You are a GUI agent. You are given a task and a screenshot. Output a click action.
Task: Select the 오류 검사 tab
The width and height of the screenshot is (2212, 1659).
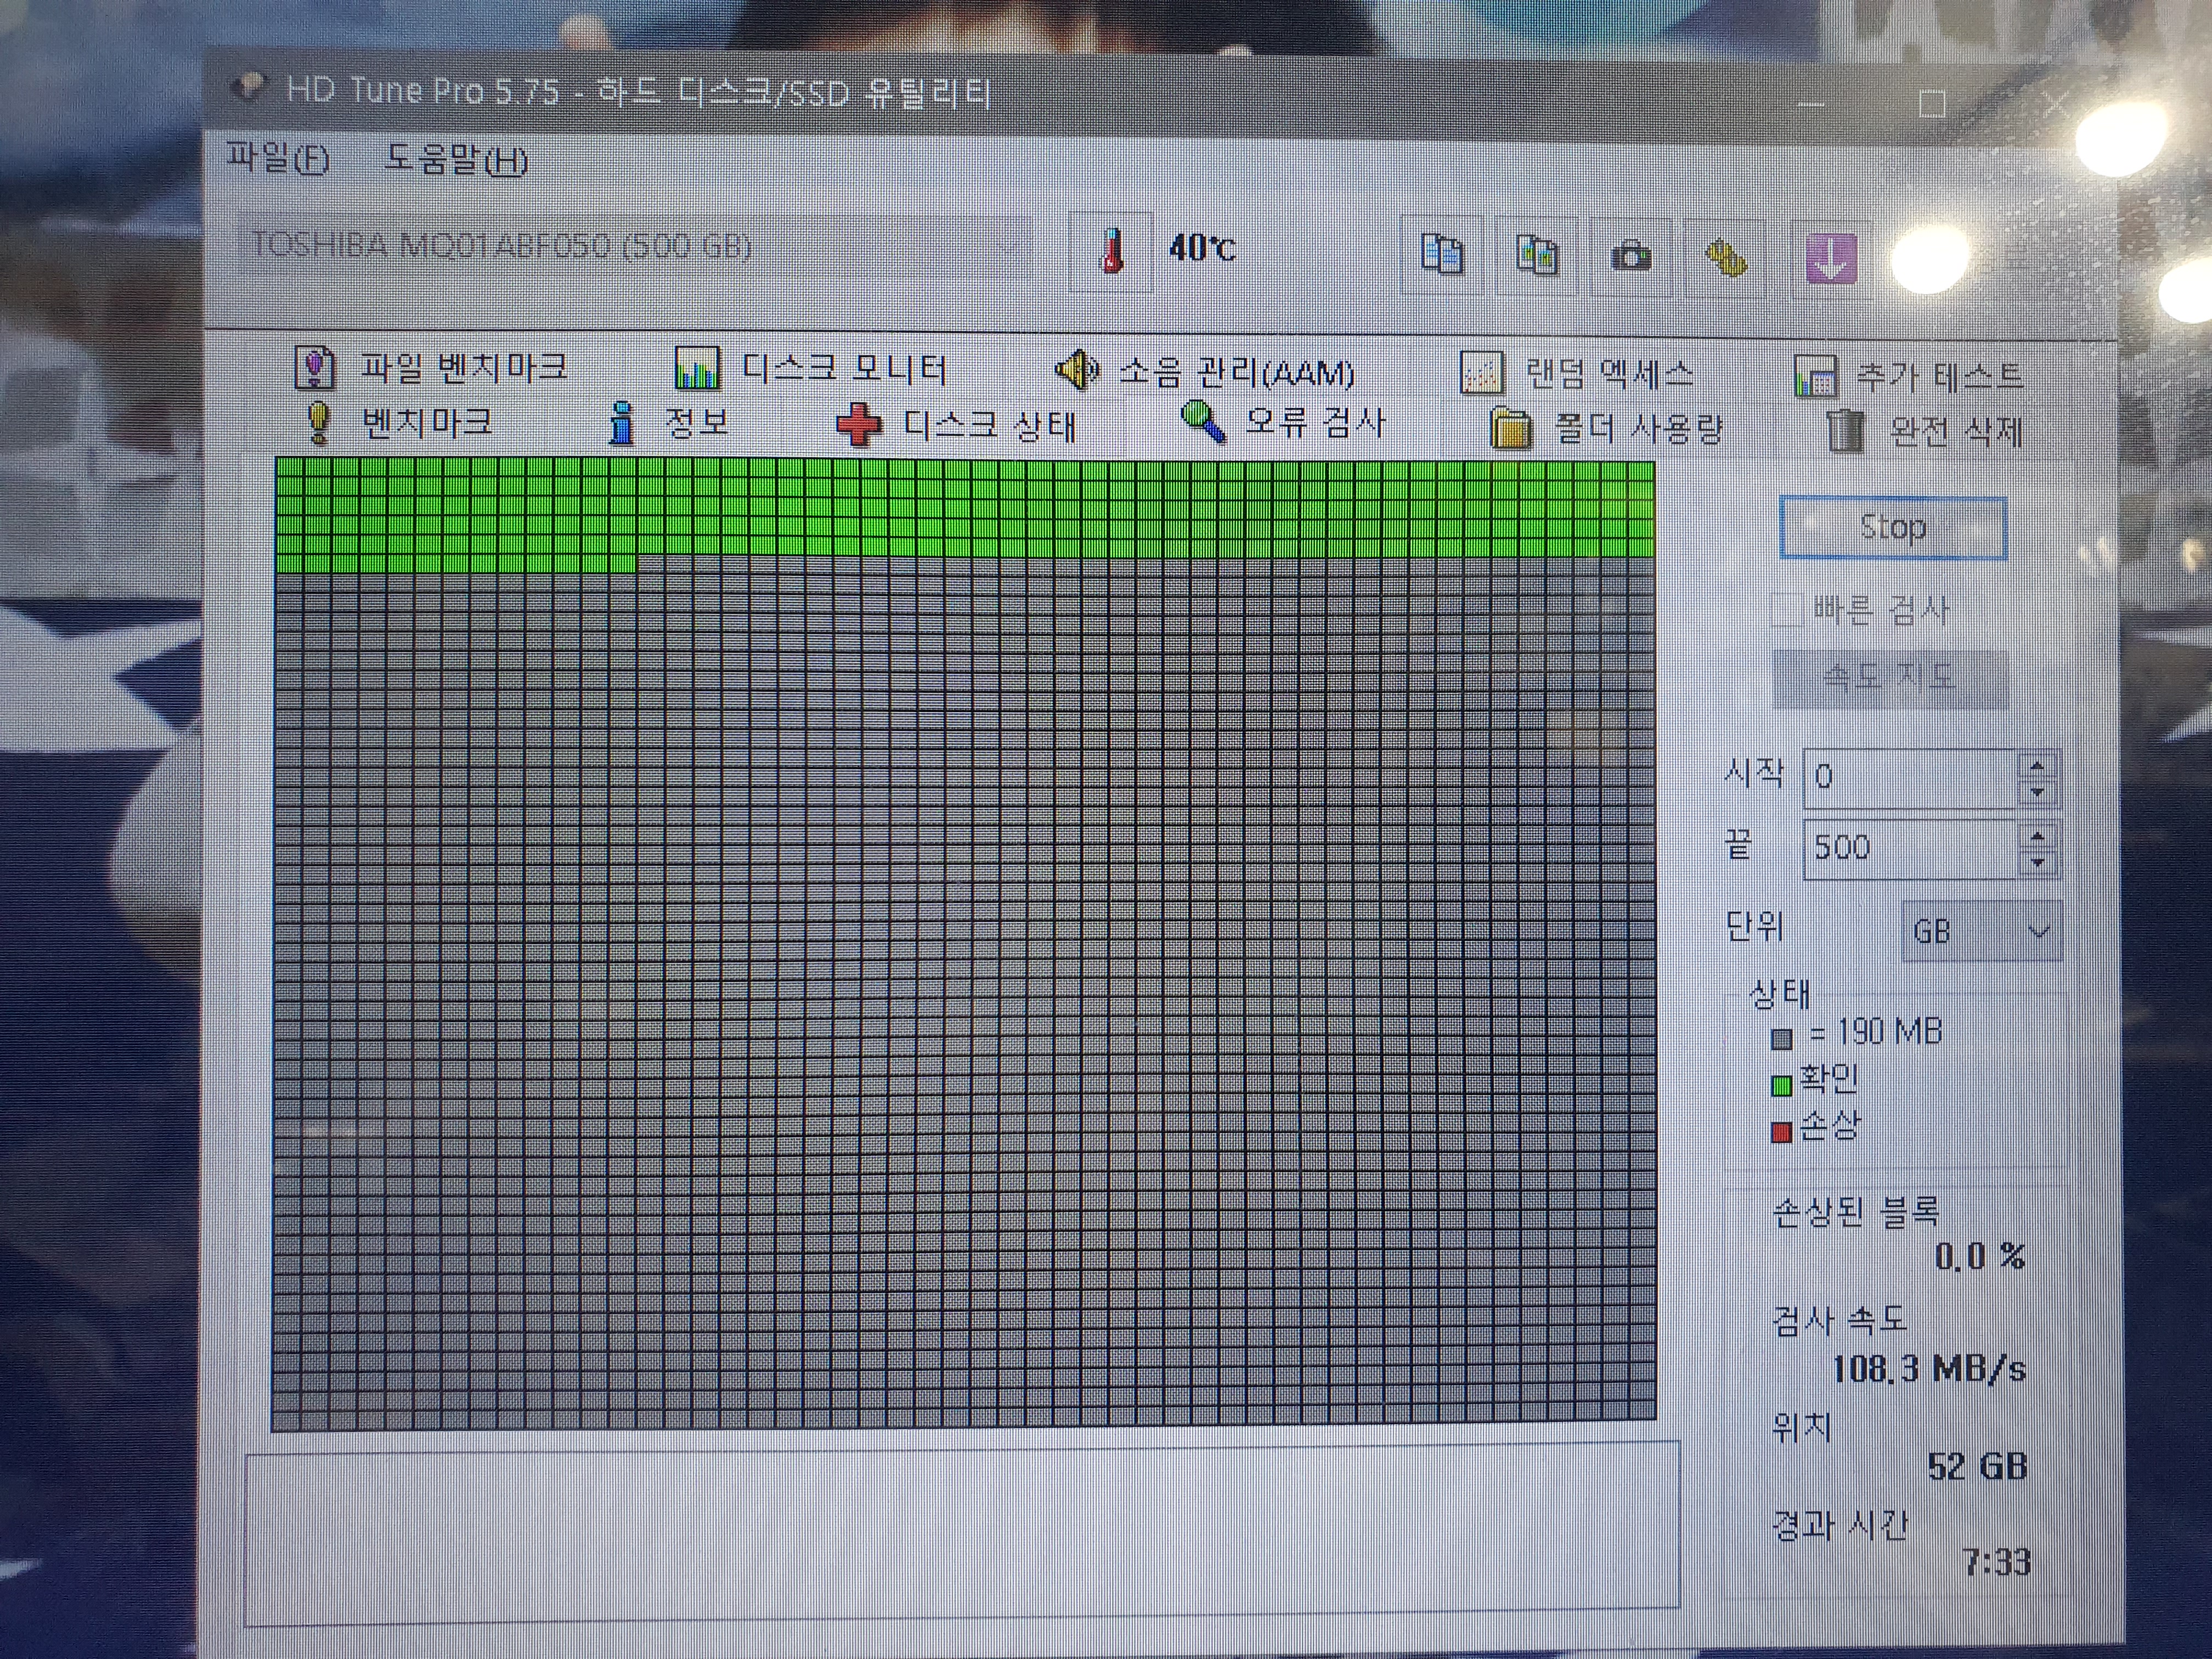(1284, 423)
